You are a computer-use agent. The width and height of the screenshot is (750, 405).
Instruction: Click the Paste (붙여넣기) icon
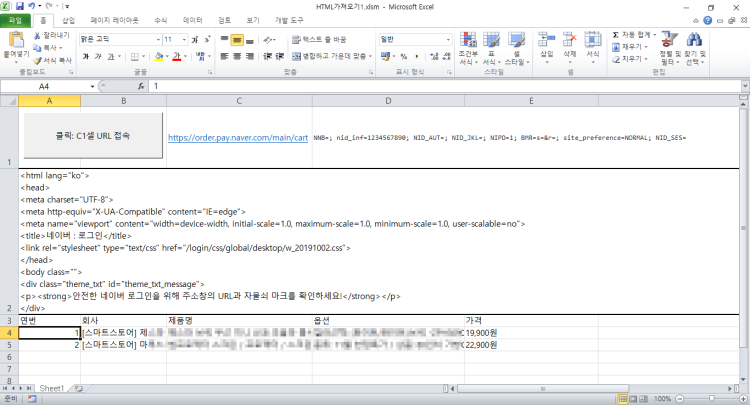(16, 40)
